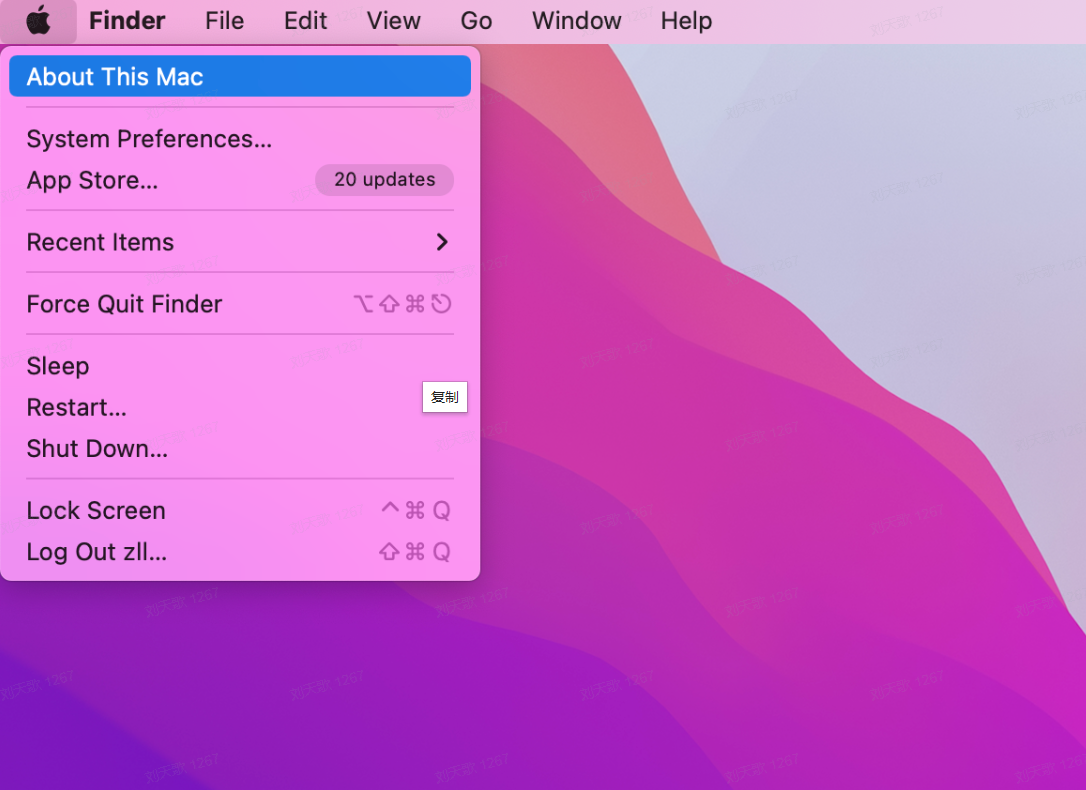Put the Mac to Sleep

click(240, 366)
